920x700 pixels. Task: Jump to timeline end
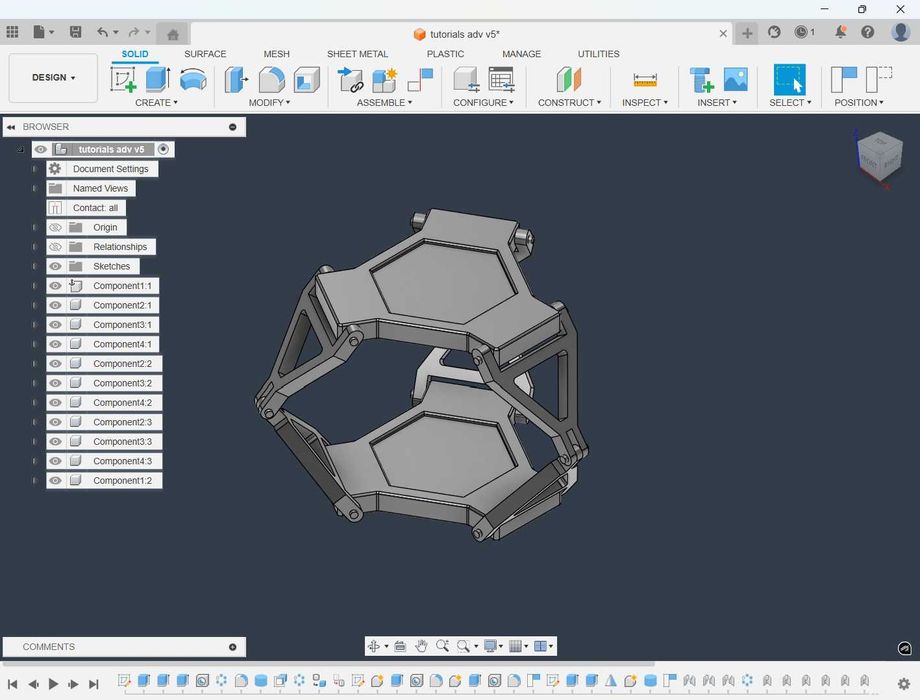[94, 684]
